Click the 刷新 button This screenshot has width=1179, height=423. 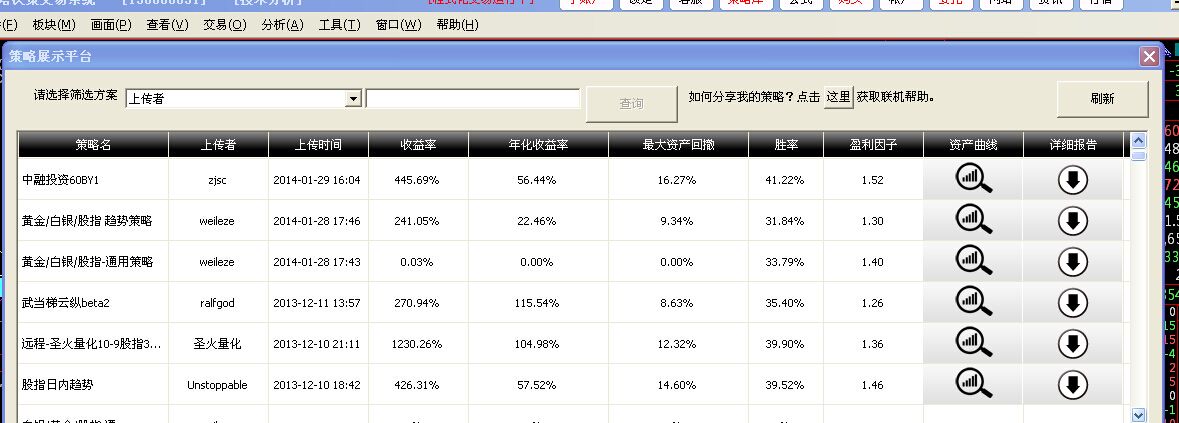point(1102,99)
